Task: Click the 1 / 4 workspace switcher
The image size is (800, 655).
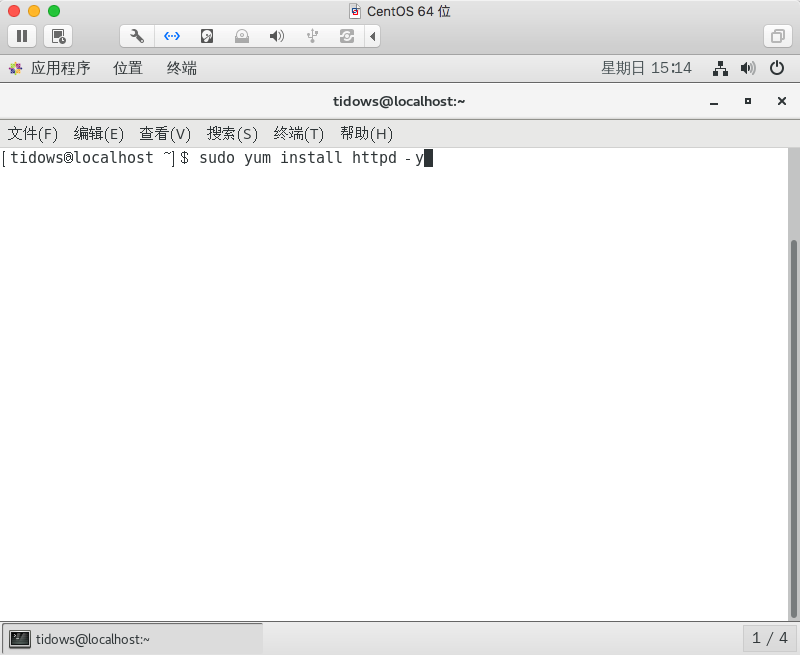Action: click(769, 638)
